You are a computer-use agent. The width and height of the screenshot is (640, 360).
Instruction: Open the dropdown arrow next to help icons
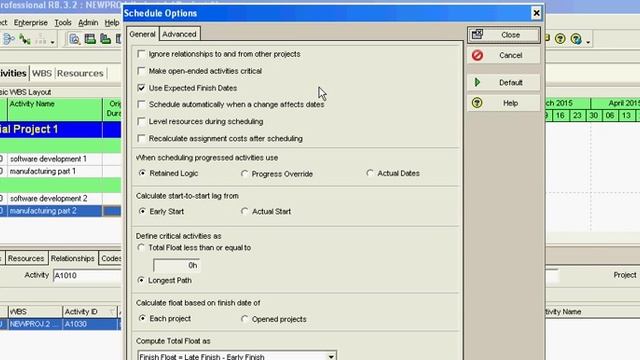(x=588, y=42)
